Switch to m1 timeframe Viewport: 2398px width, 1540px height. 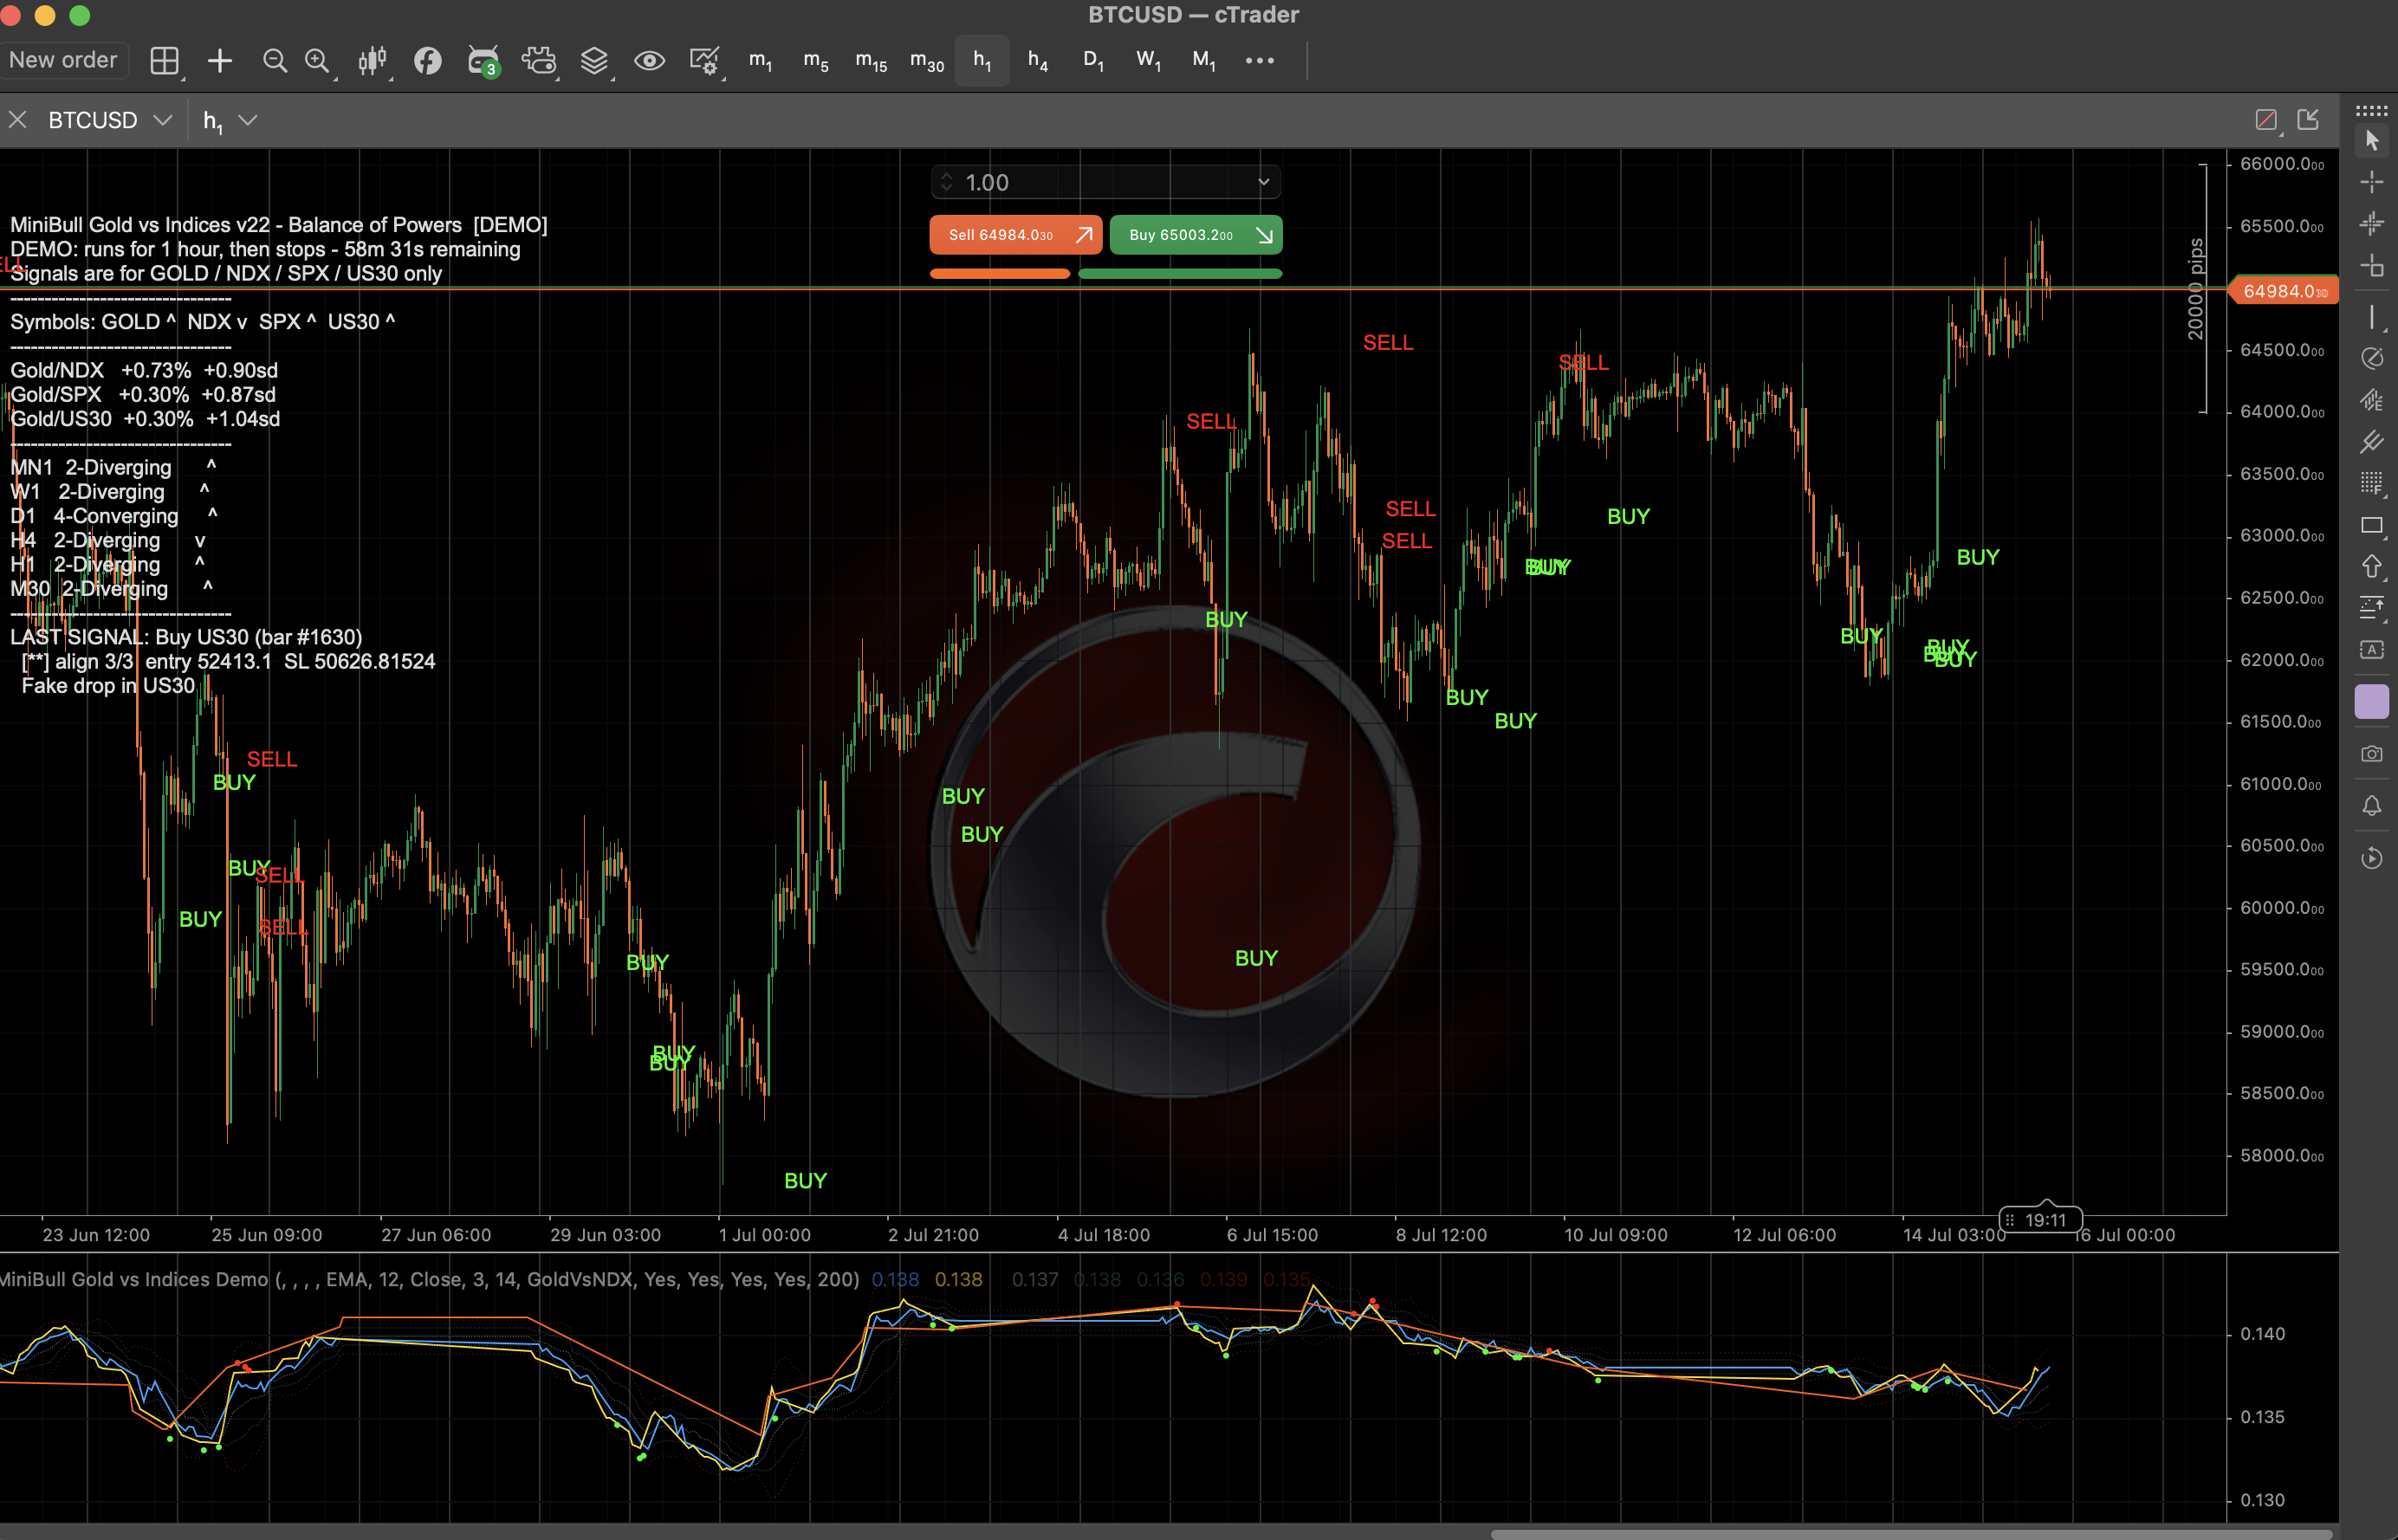pyautogui.click(x=760, y=61)
